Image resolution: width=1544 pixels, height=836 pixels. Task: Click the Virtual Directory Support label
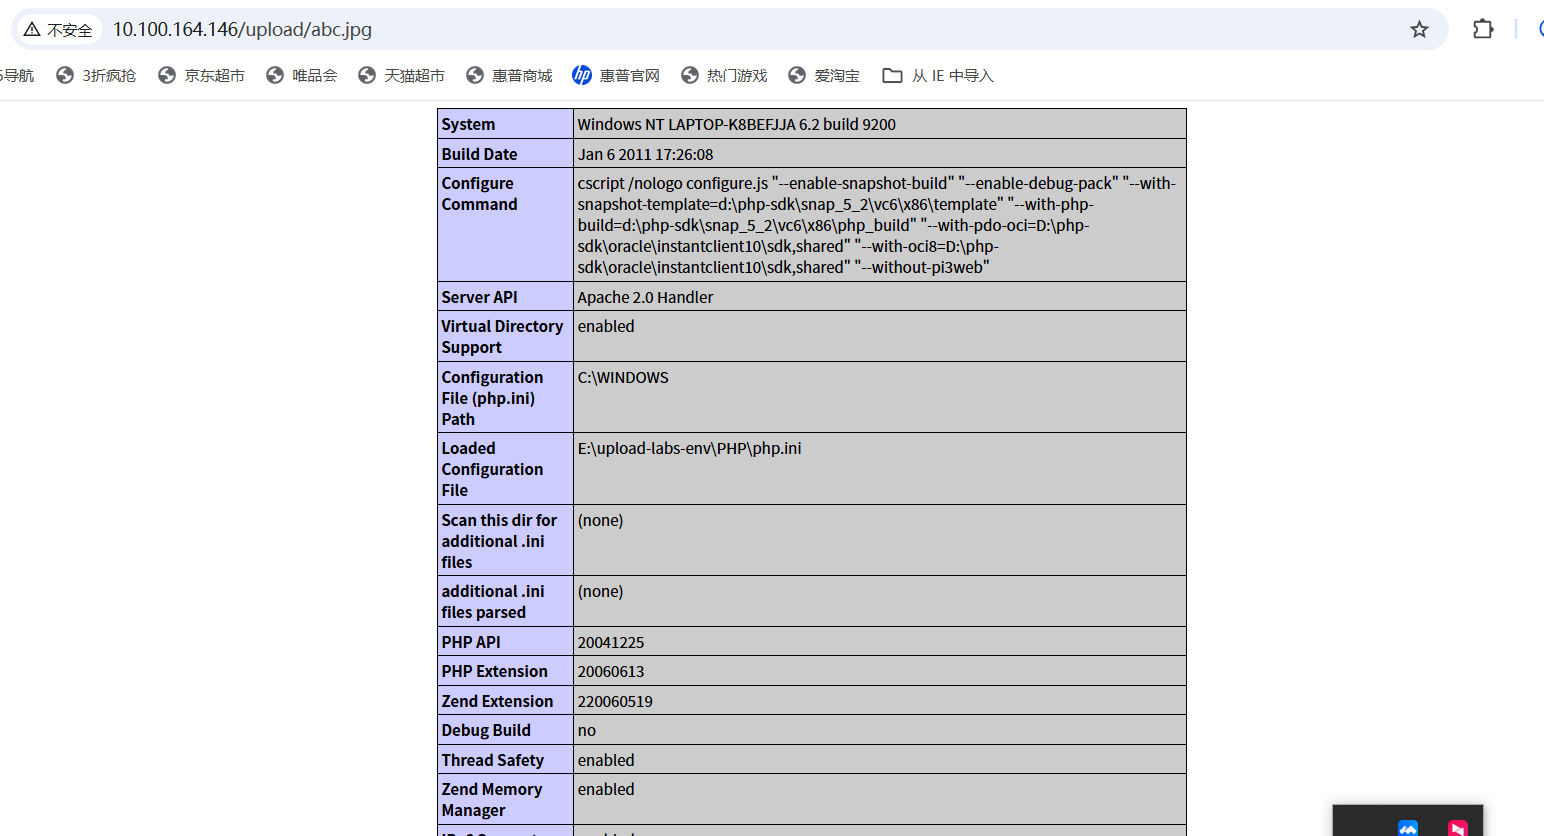(x=502, y=337)
